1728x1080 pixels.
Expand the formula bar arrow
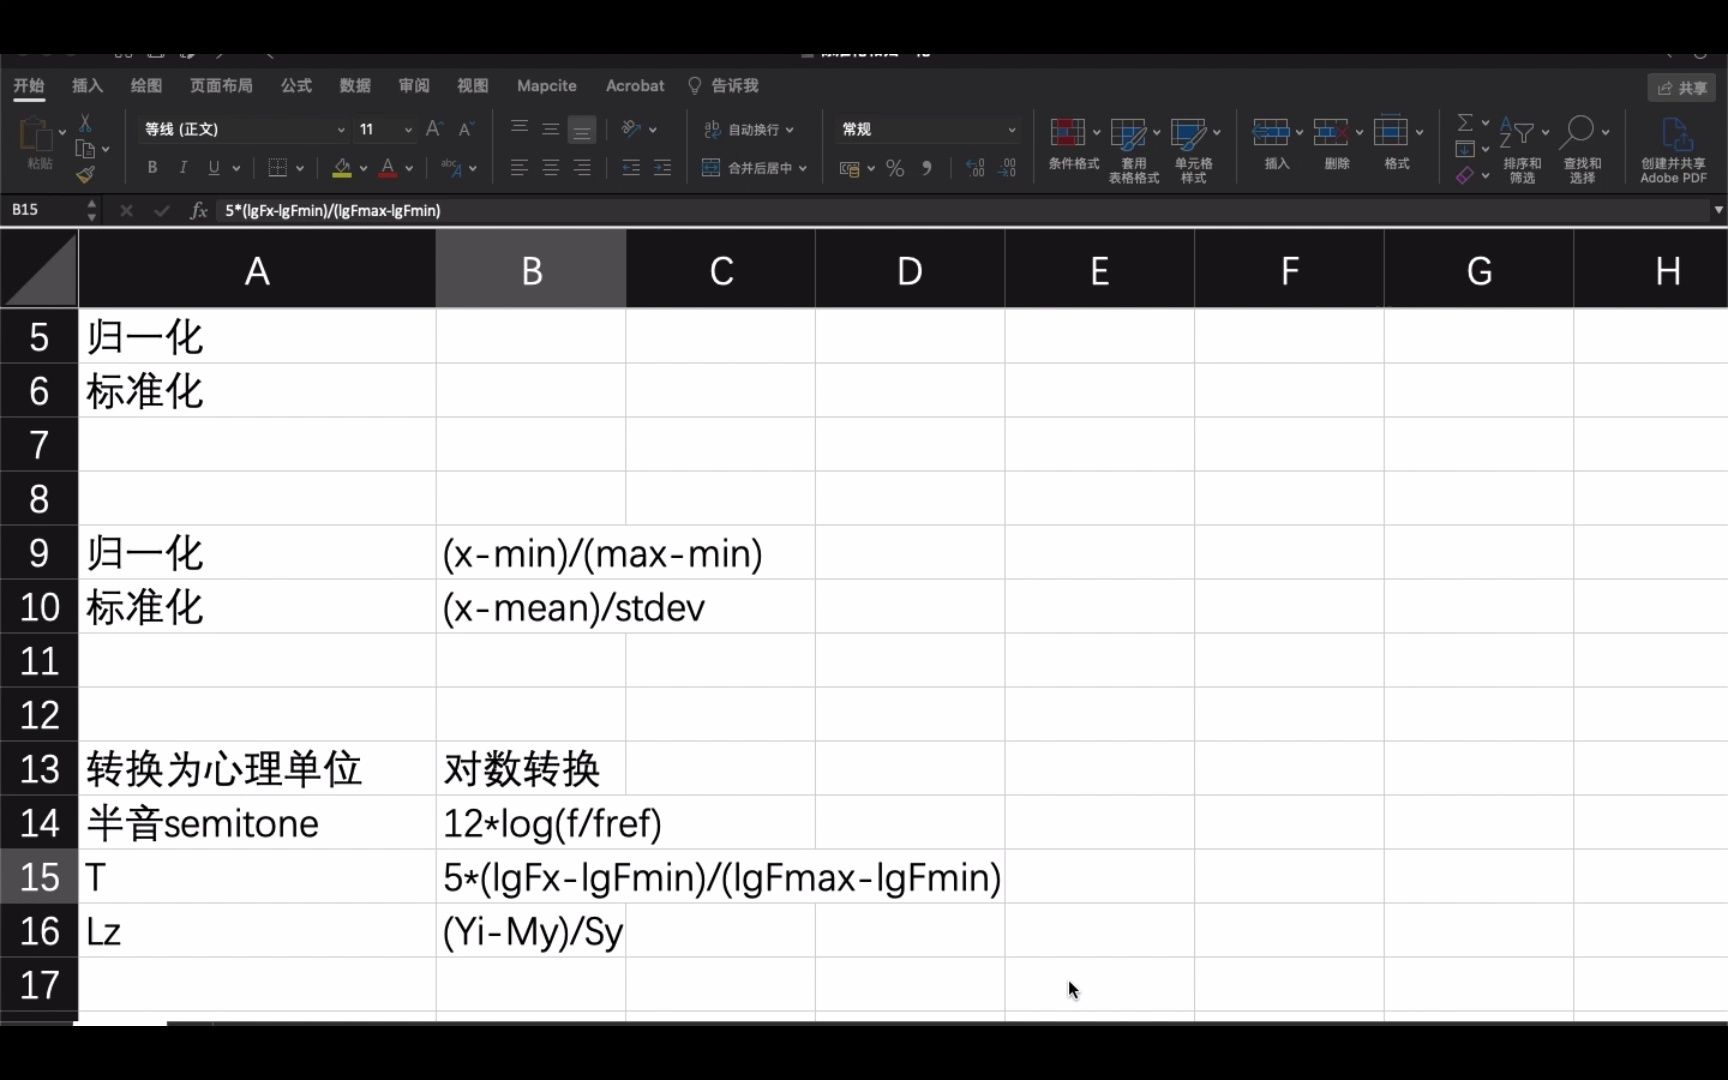click(1718, 210)
